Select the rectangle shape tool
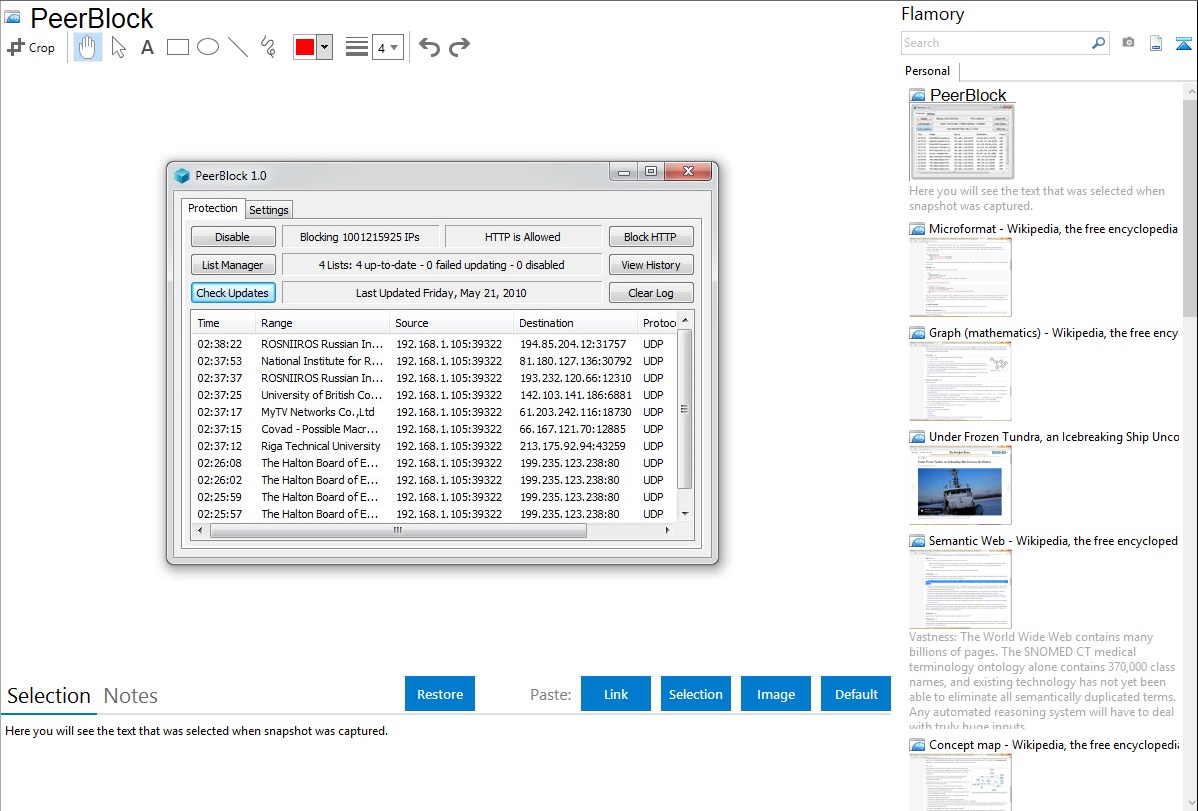The height and width of the screenshot is (811, 1198). point(178,47)
